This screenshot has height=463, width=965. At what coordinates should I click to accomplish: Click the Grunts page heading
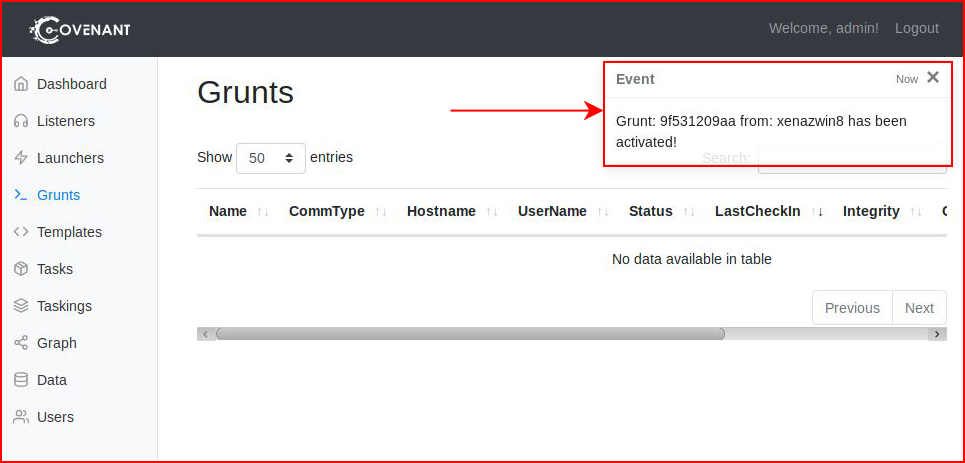(x=246, y=92)
